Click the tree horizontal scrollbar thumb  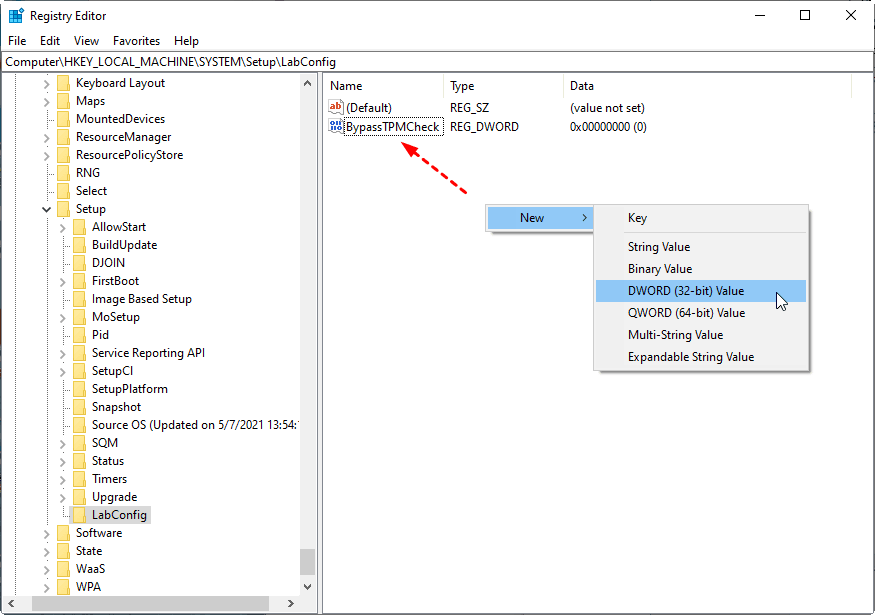coord(150,603)
